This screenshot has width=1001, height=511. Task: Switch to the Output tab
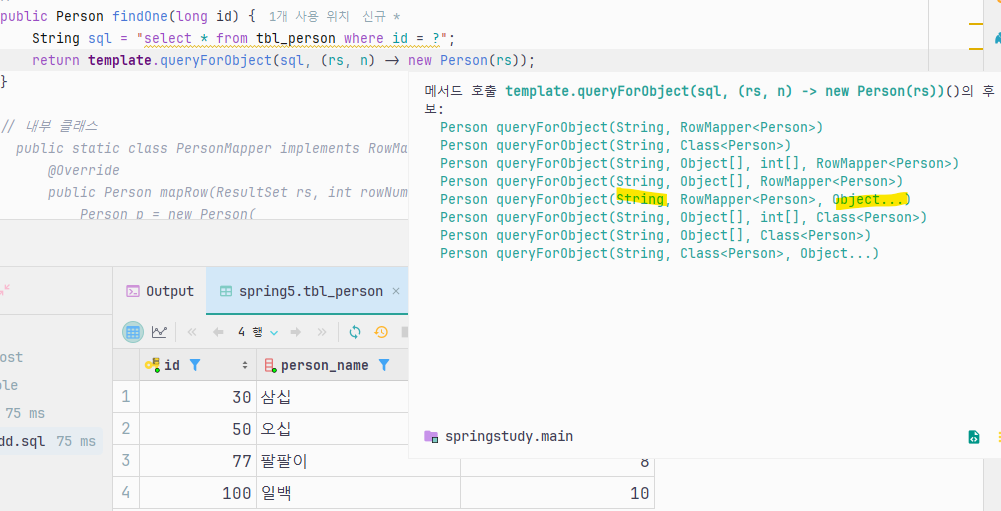click(160, 291)
